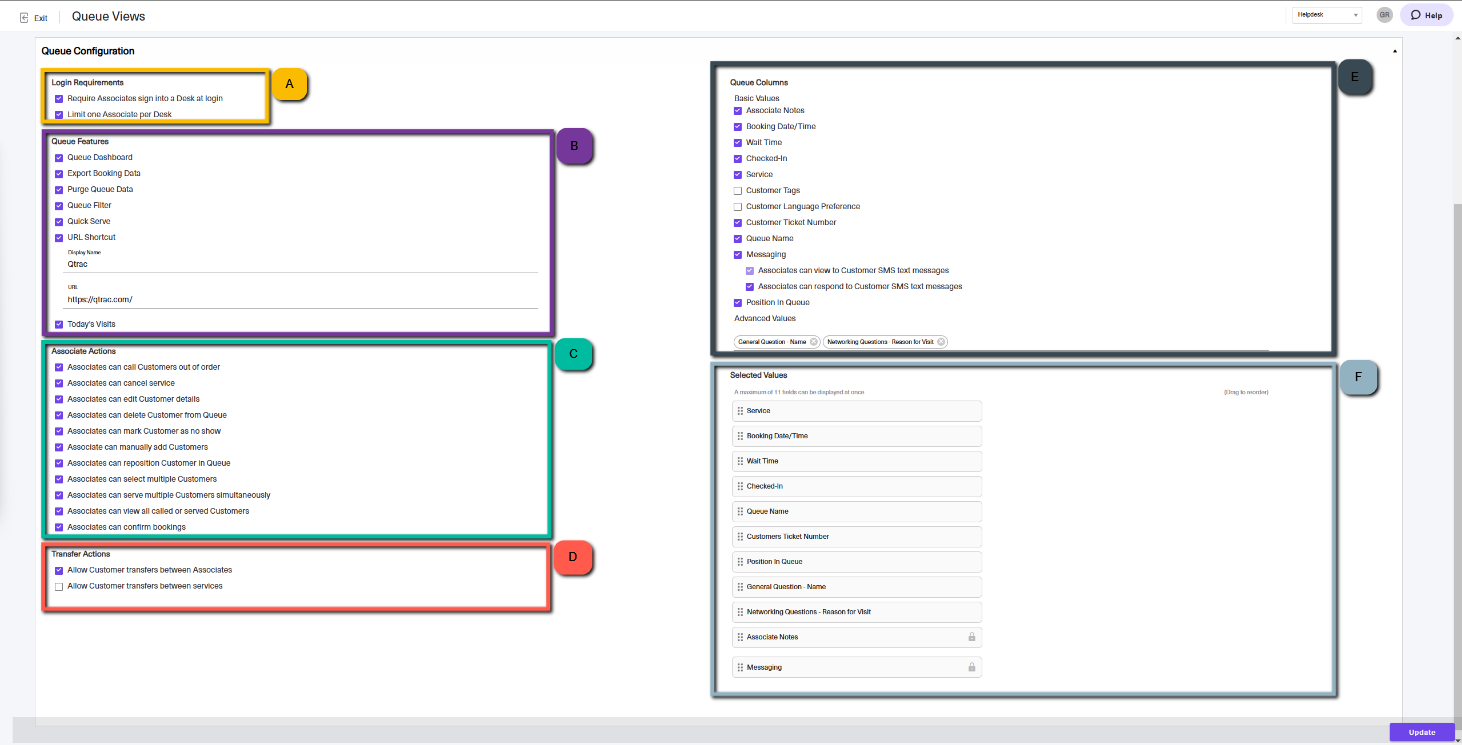The image size is (1462, 745).
Task: Grab the drag handle on Position in Queue row
Action: point(740,561)
